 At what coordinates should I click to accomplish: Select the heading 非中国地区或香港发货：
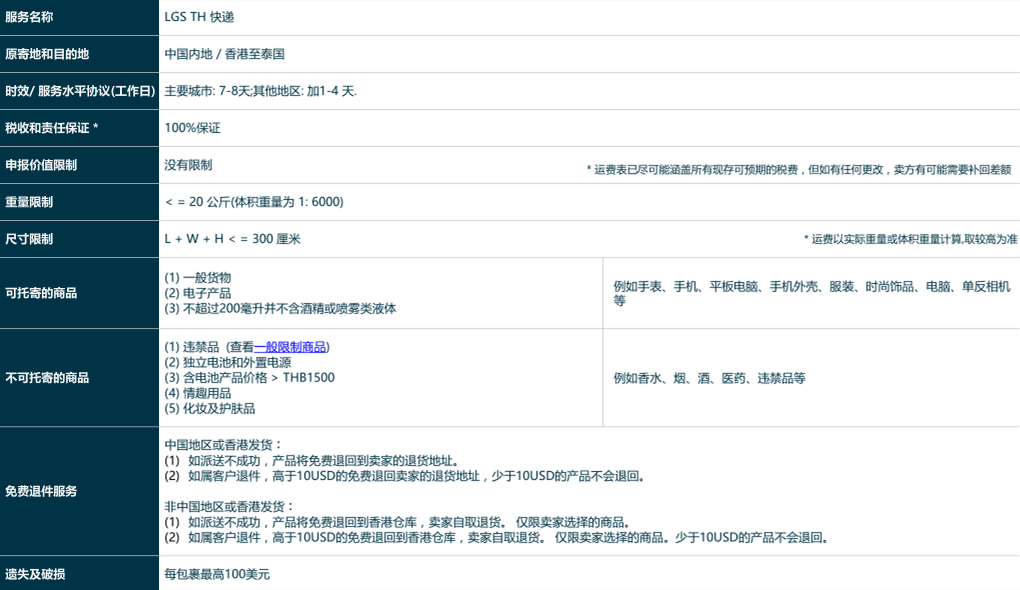[x=230, y=507]
